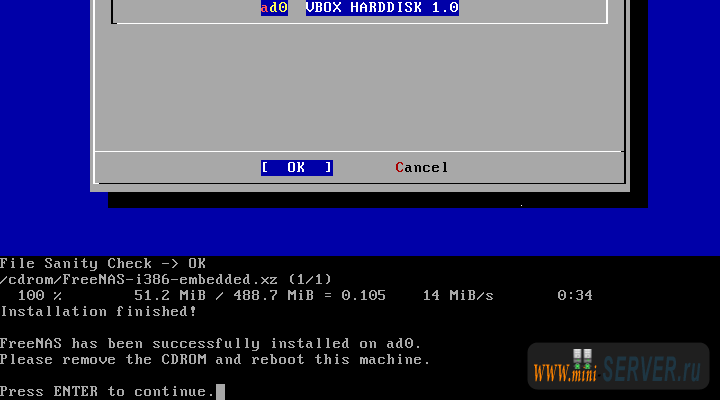Select the VBOX HARDDISK 1.0 entry text
The image size is (720, 400).
(x=382, y=8)
